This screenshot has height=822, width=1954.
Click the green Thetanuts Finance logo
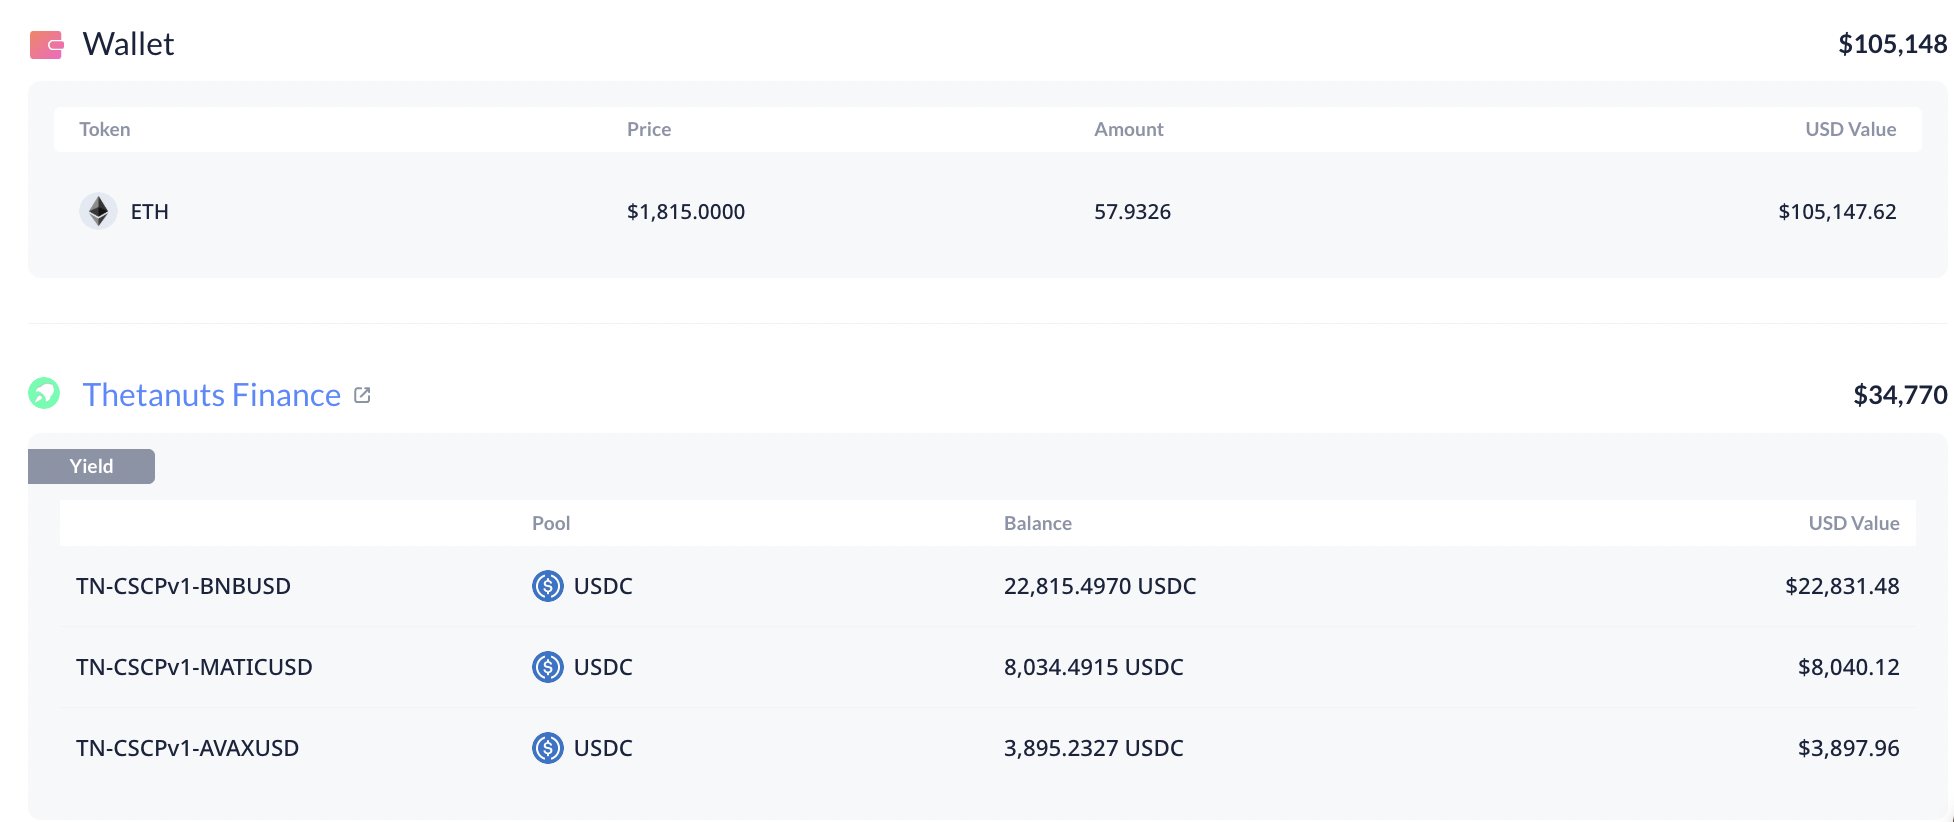pos(44,393)
